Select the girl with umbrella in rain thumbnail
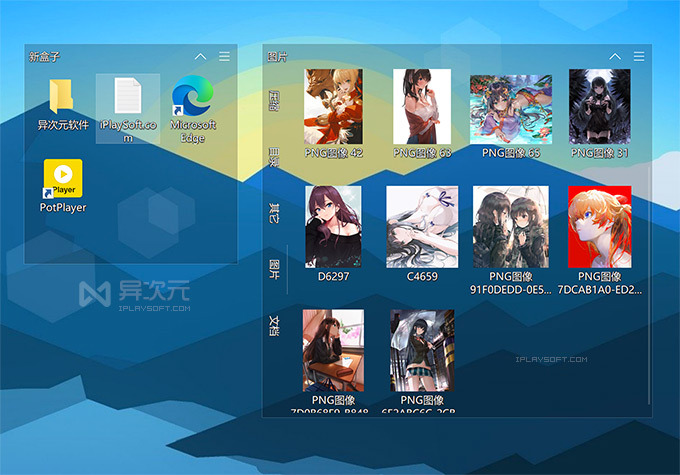 coord(422,351)
